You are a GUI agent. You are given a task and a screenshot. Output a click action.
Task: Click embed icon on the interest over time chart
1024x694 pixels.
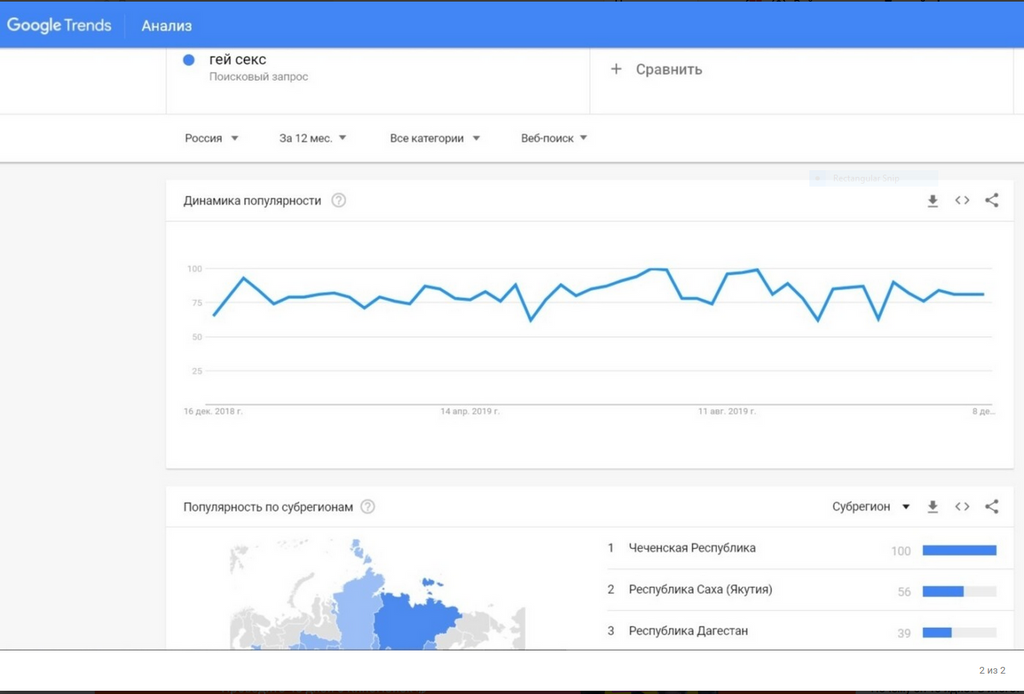coord(962,201)
